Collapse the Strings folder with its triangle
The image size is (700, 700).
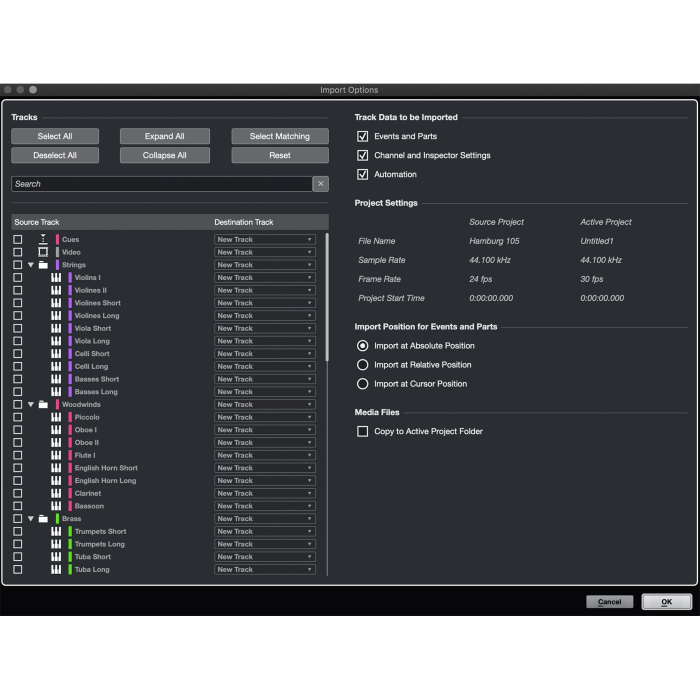click(x=31, y=265)
